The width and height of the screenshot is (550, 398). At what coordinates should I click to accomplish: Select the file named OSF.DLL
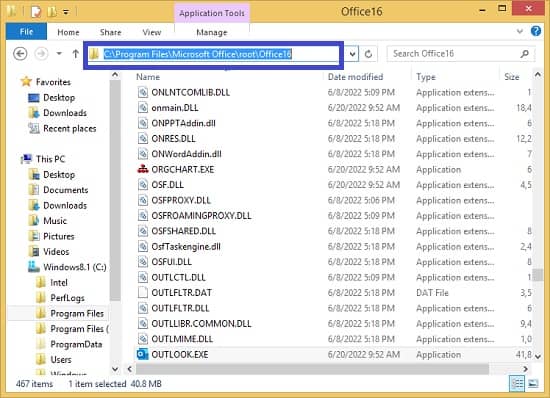[167, 185]
